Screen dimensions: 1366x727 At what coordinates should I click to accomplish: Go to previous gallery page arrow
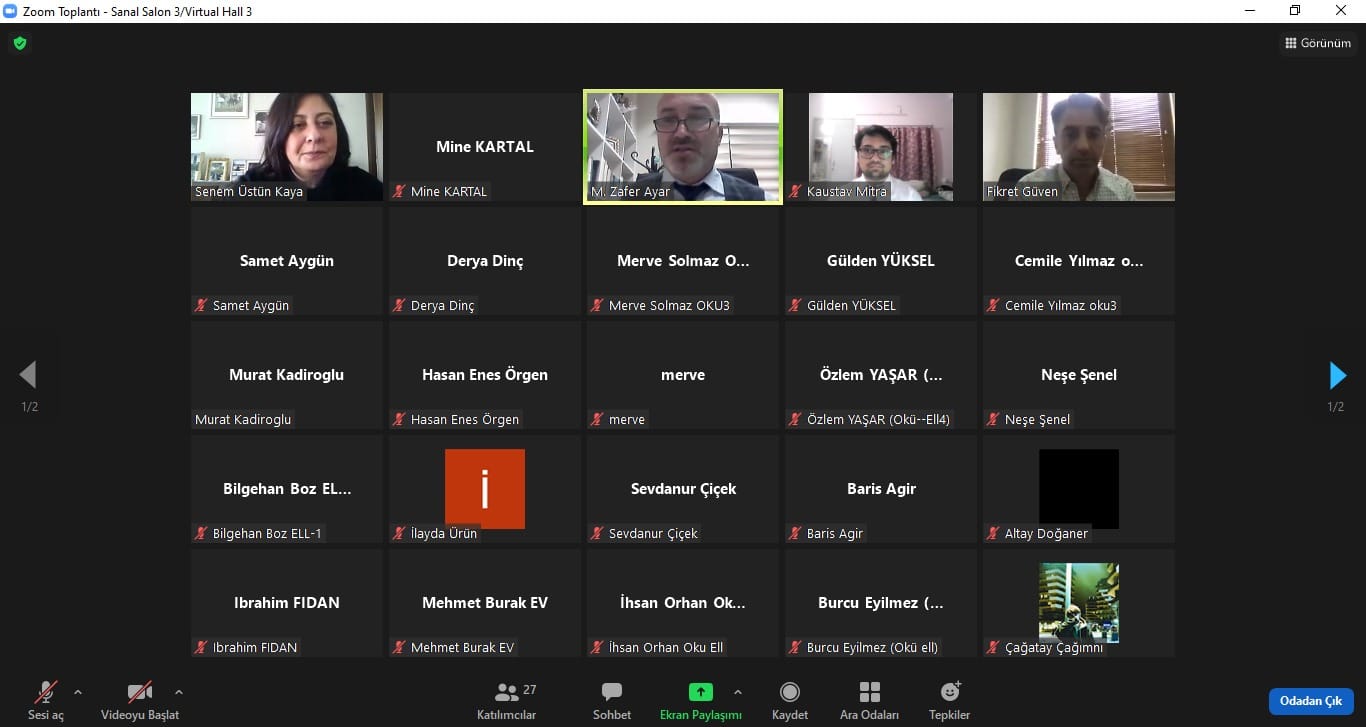click(x=28, y=375)
